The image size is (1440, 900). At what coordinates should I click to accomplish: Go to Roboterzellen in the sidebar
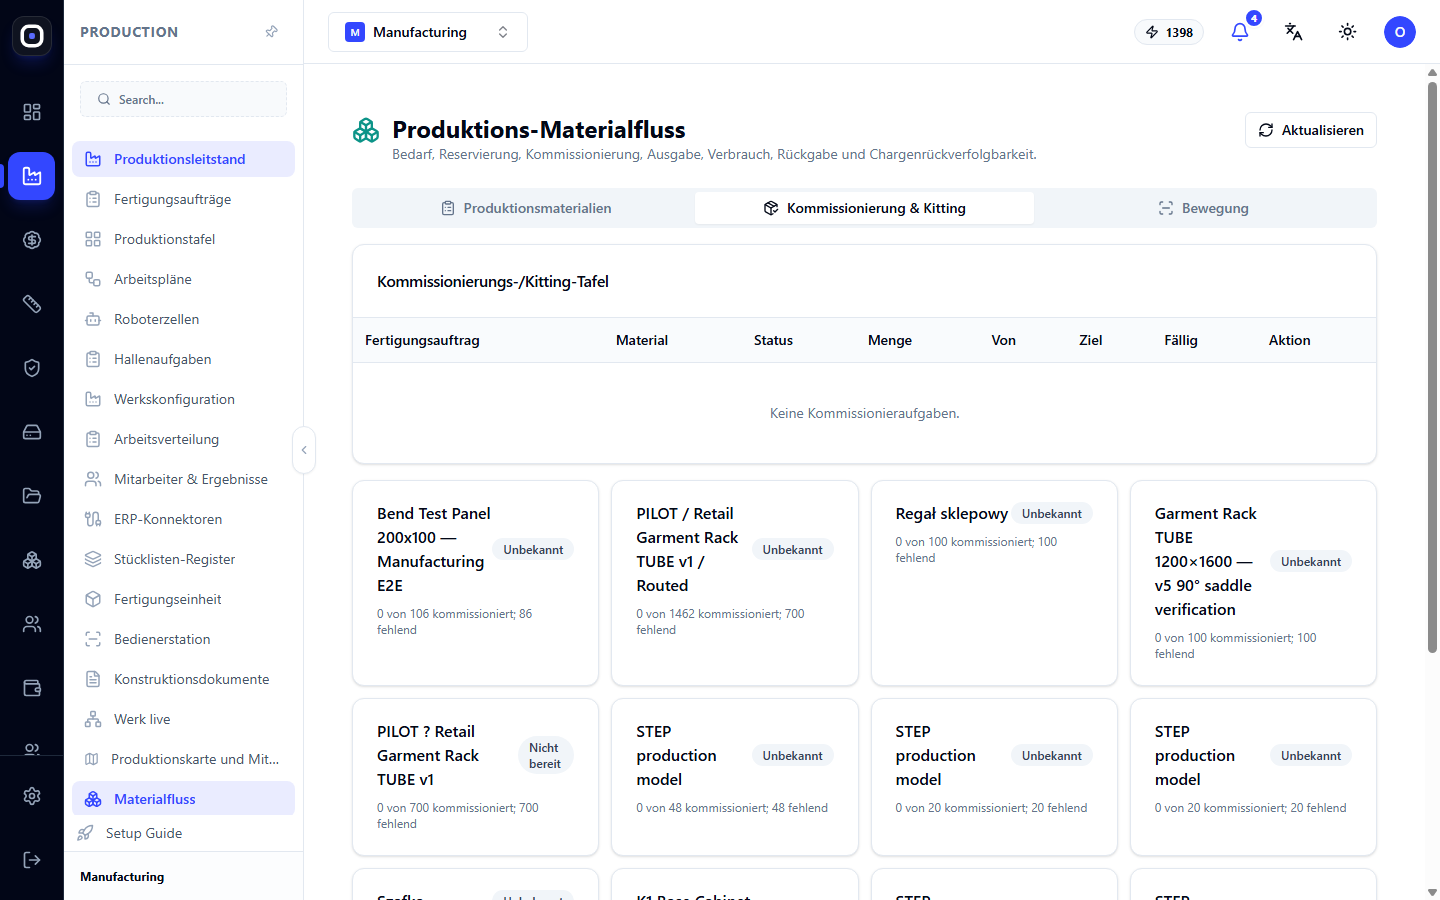pyautogui.click(x=183, y=319)
